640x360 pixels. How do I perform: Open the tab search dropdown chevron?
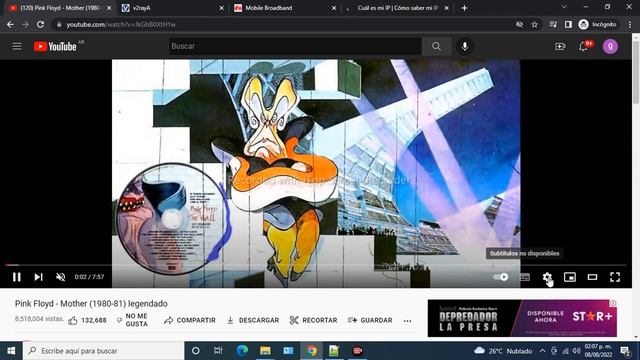564,7
